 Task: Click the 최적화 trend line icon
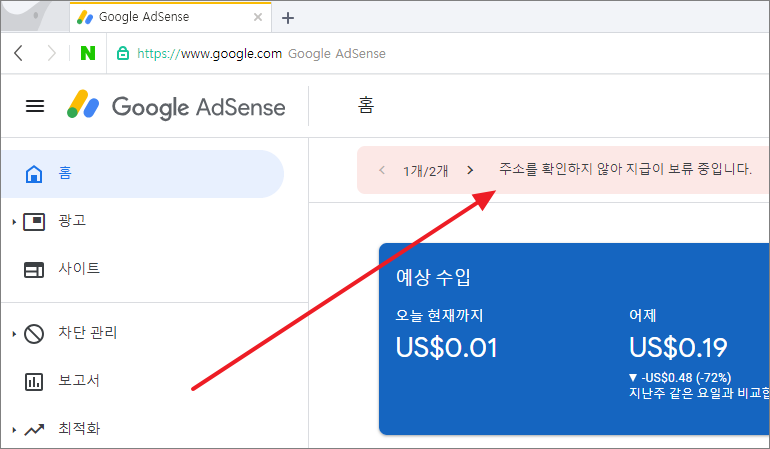(34, 430)
